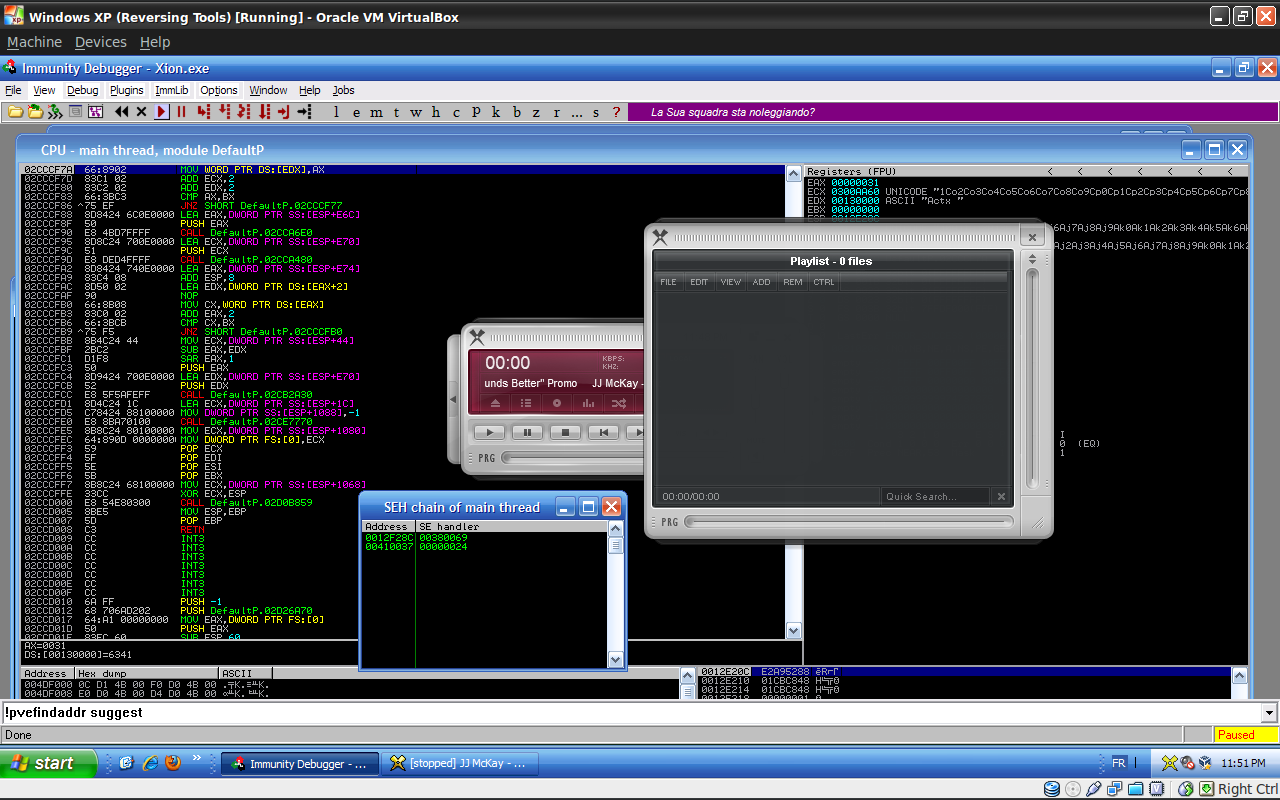Click the Pause execution toolbar icon

tap(181, 112)
